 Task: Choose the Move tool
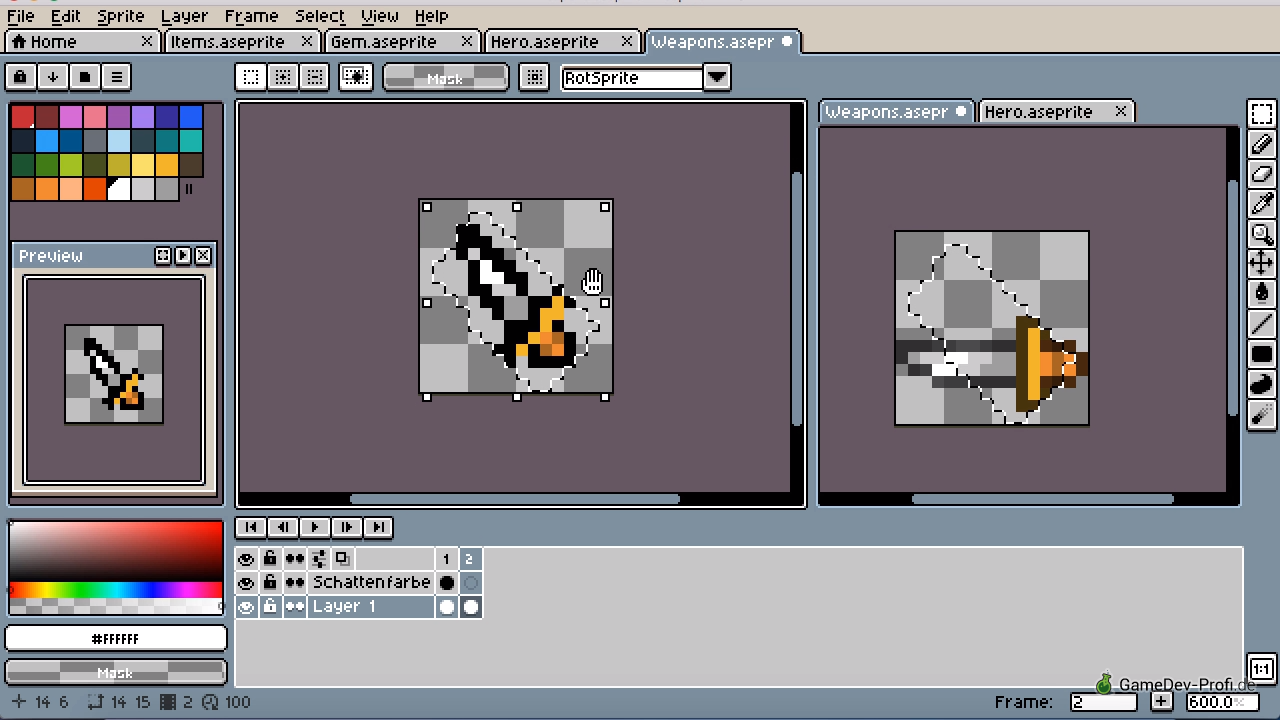1262,264
